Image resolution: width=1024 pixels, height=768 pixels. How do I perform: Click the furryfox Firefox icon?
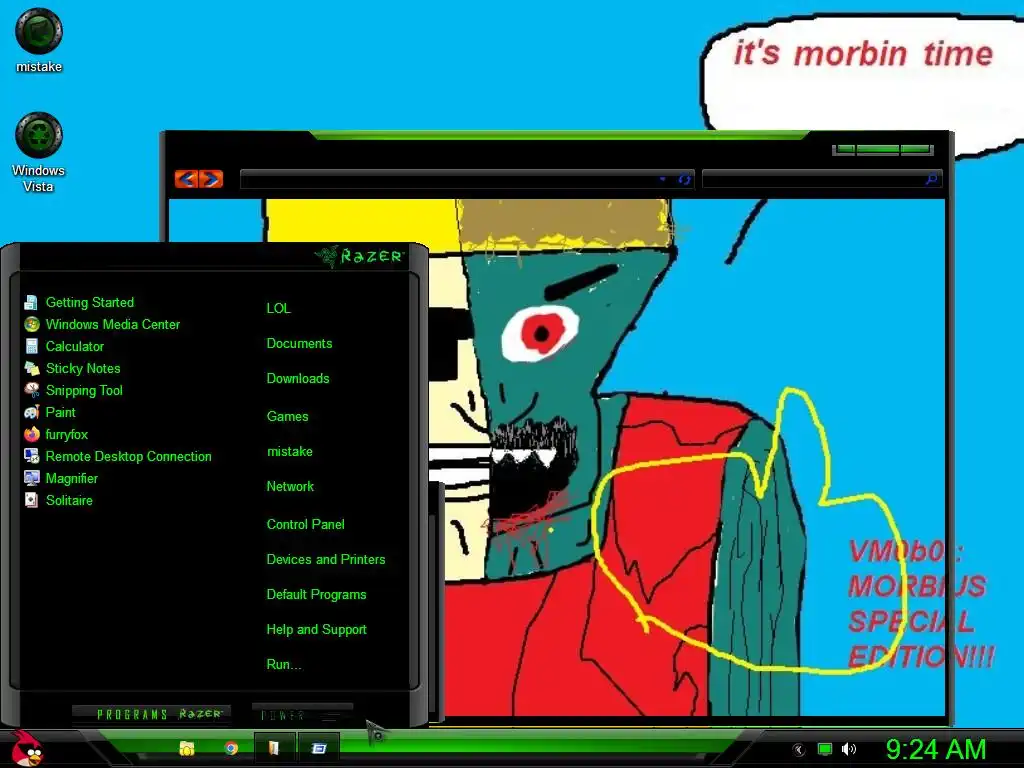tap(31, 434)
